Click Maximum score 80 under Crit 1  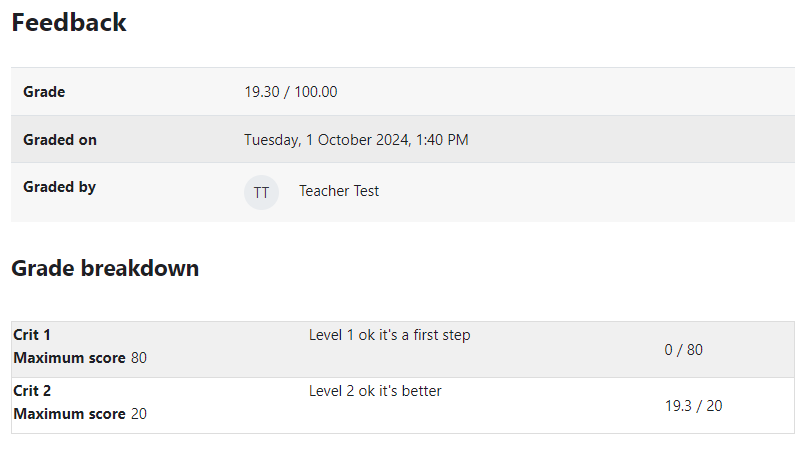[x=80, y=358]
